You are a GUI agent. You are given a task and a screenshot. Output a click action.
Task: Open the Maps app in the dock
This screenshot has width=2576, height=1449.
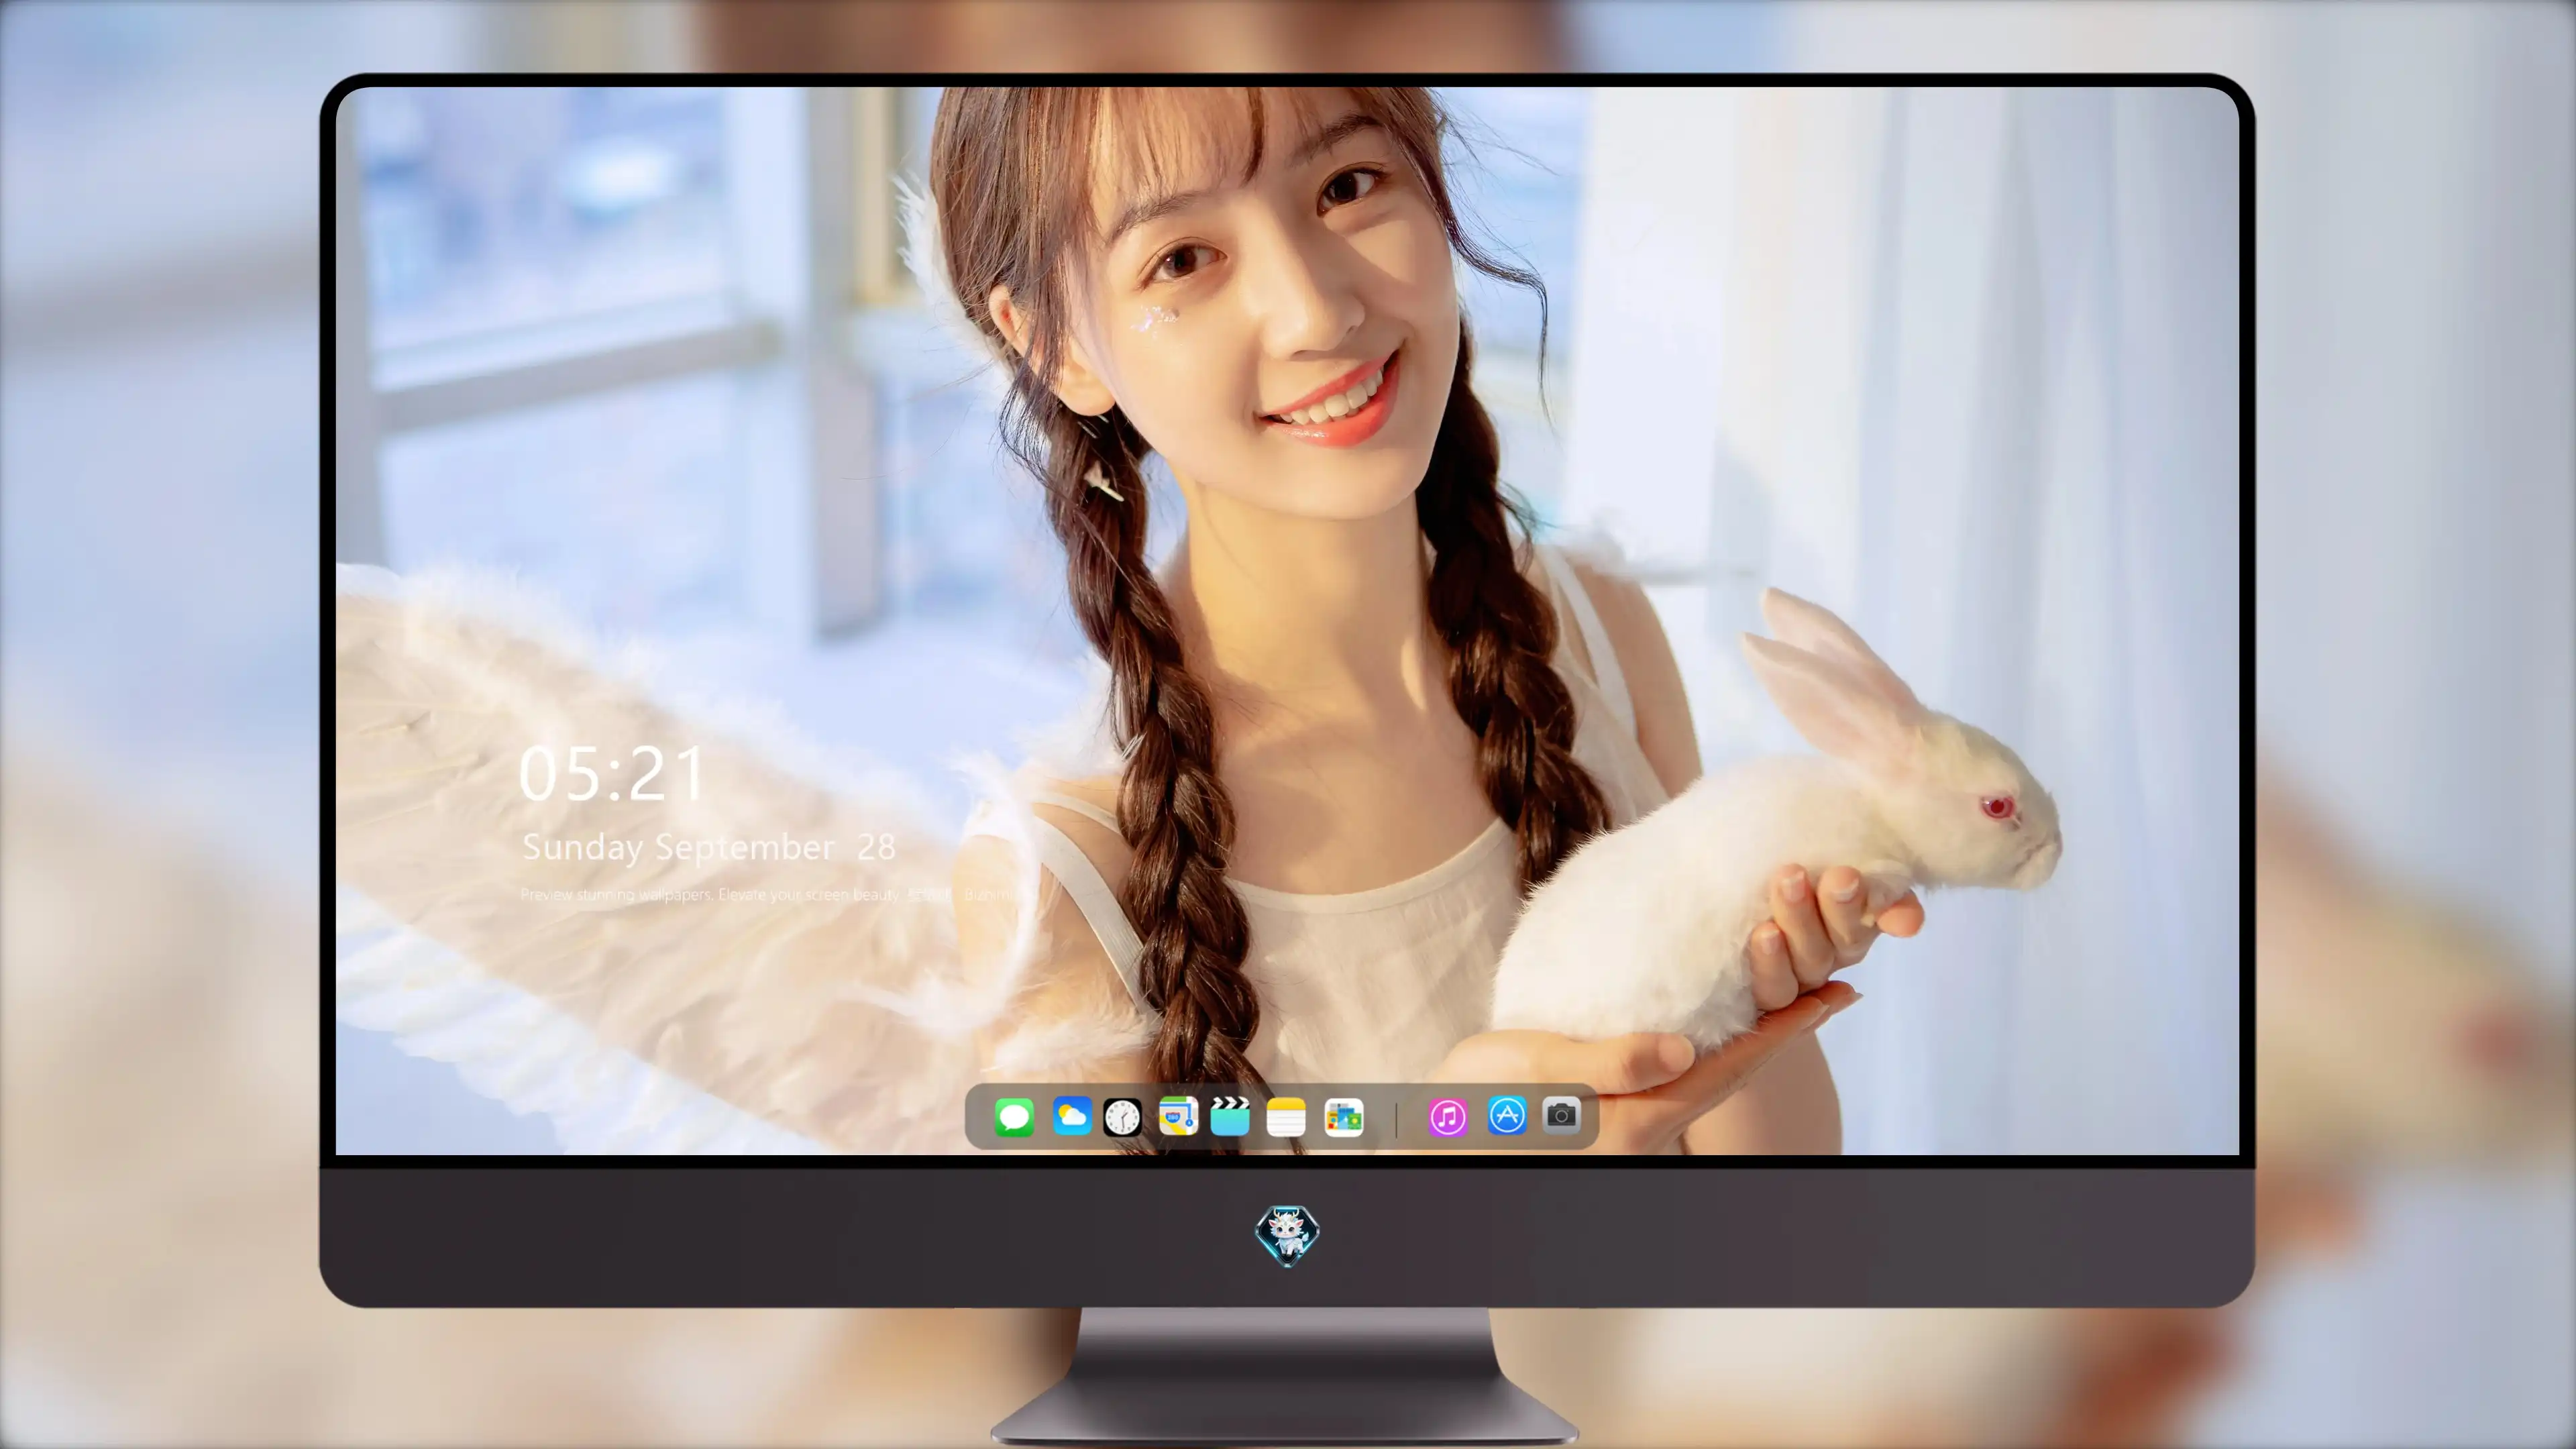click(1178, 1116)
